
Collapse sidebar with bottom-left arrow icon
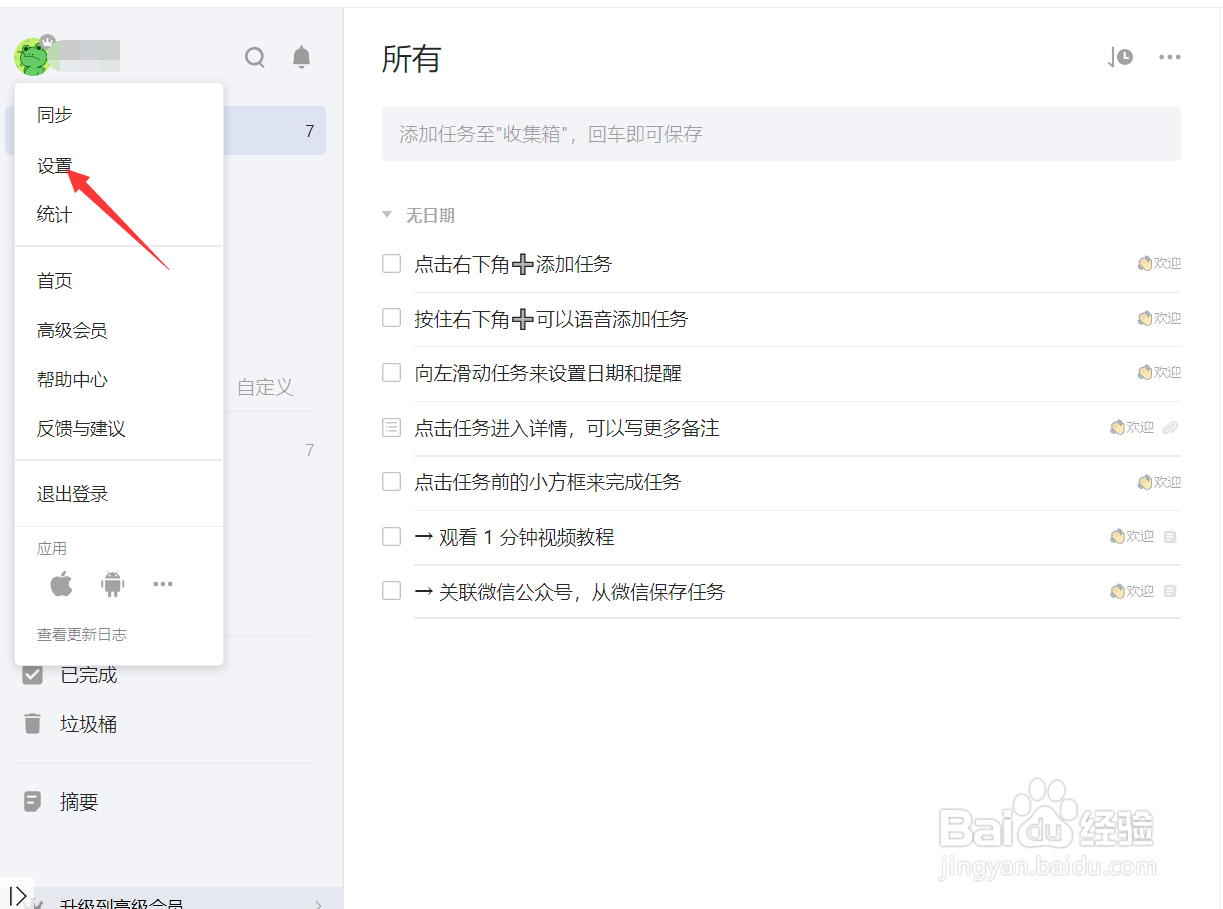[x=17, y=895]
